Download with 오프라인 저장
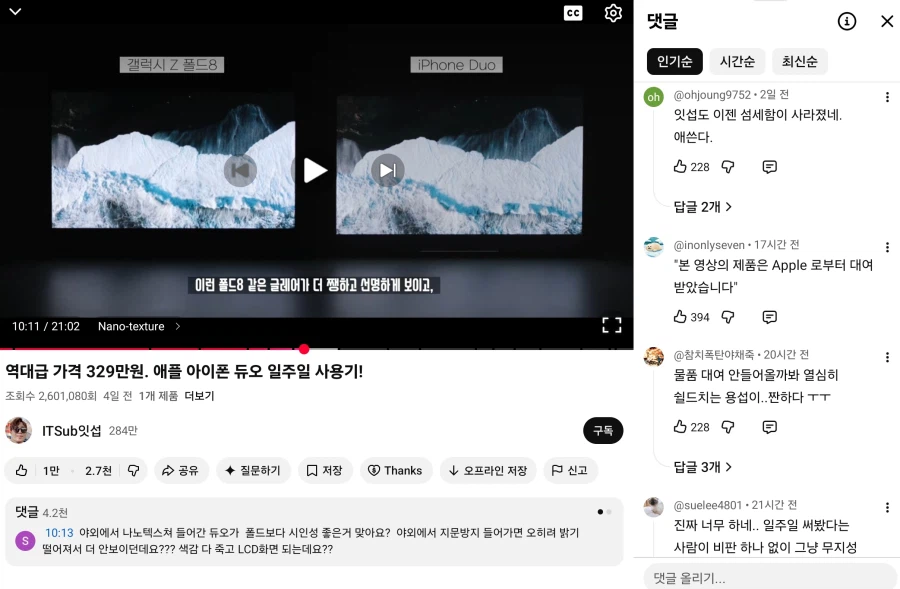900x589 pixels. pyautogui.click(x=488, y=471)
